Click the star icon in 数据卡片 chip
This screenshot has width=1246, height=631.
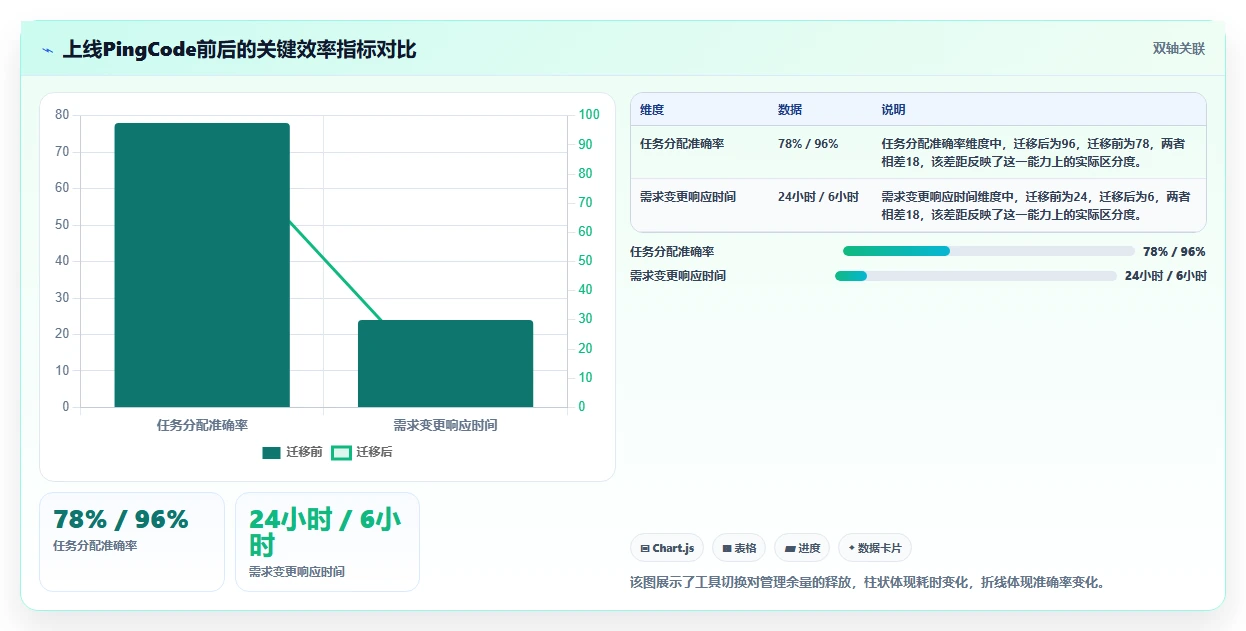click(x=852, y=548)
